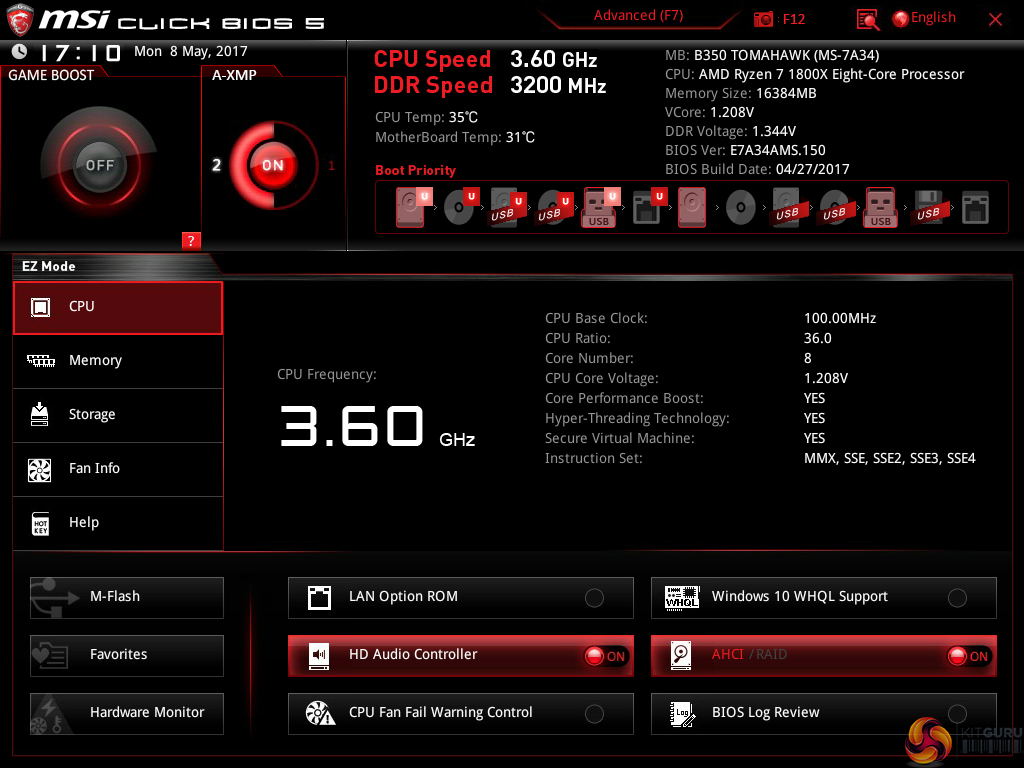Open the Favorites button

click(127, 656)
